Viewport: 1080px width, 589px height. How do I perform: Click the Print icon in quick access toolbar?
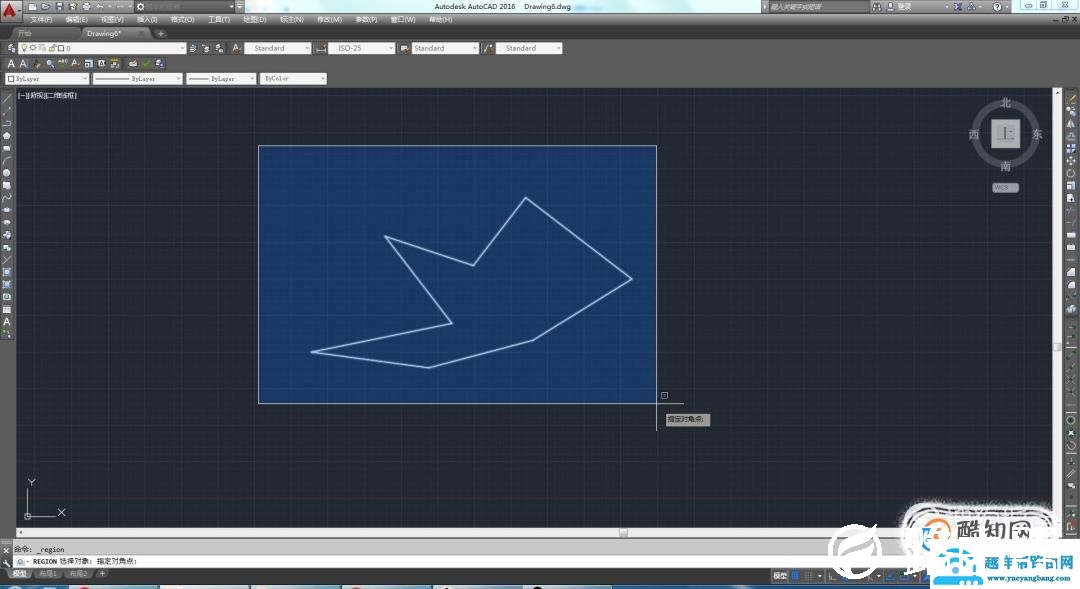tap(85, 6)
